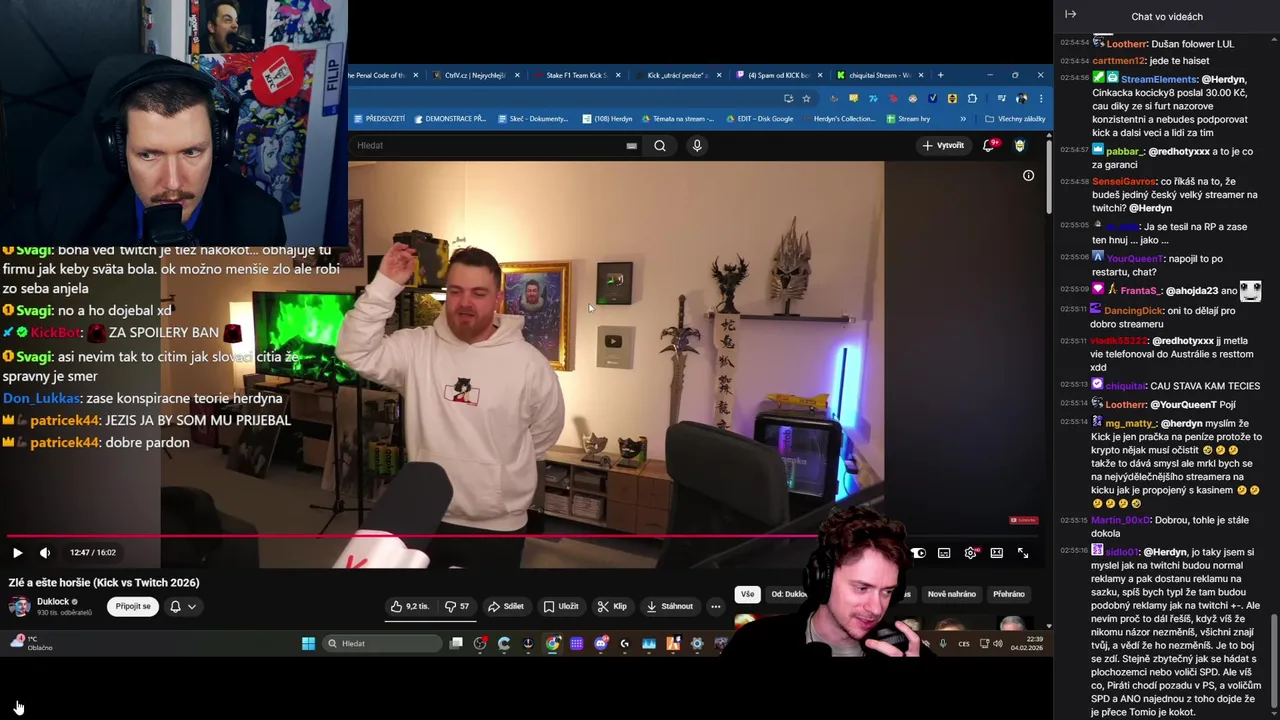Switch to the (4) Spam od KICK tab
1280x720 pixels.
pos(778,75)
